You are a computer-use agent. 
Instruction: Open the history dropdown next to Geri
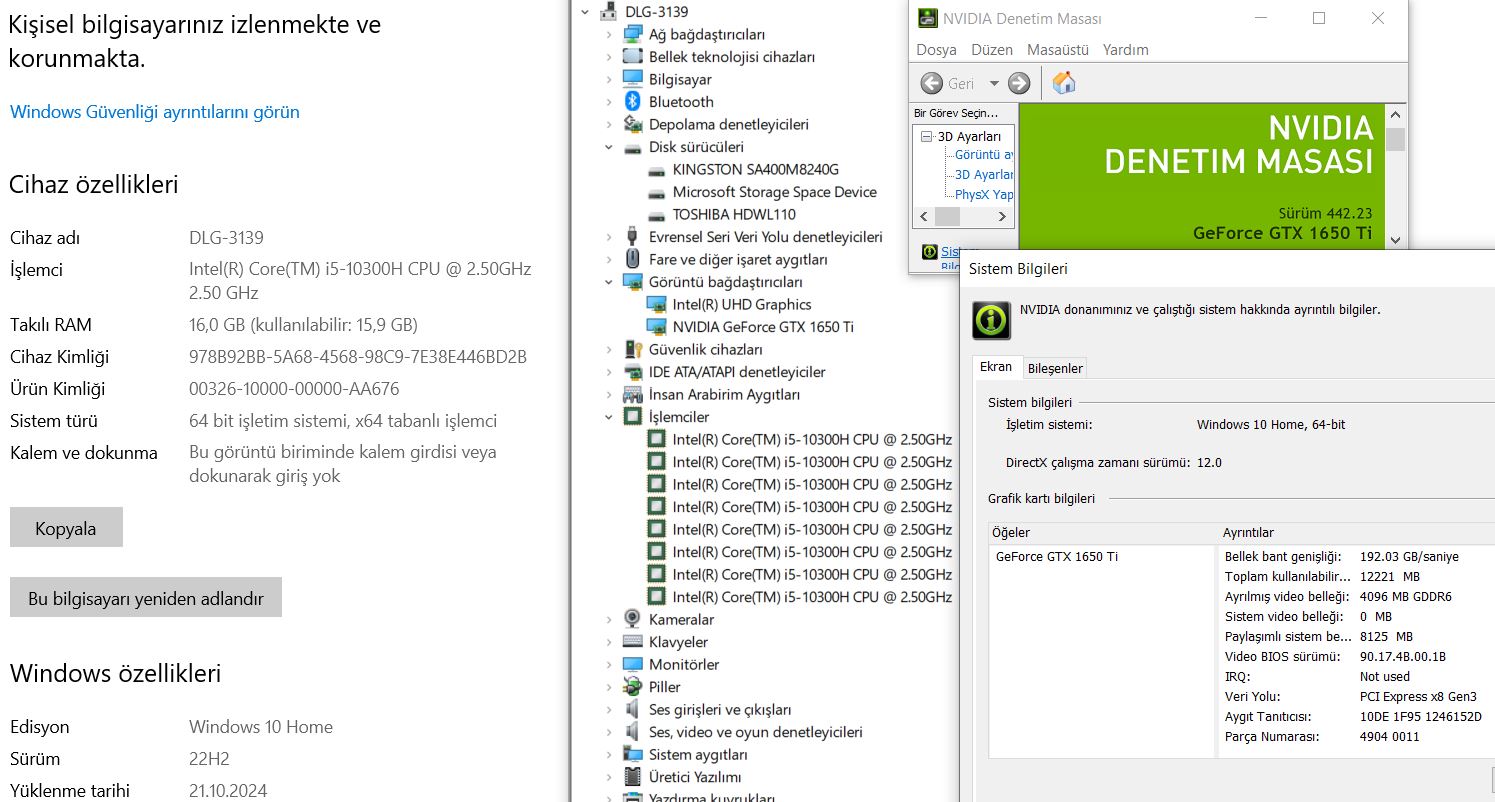994,84
